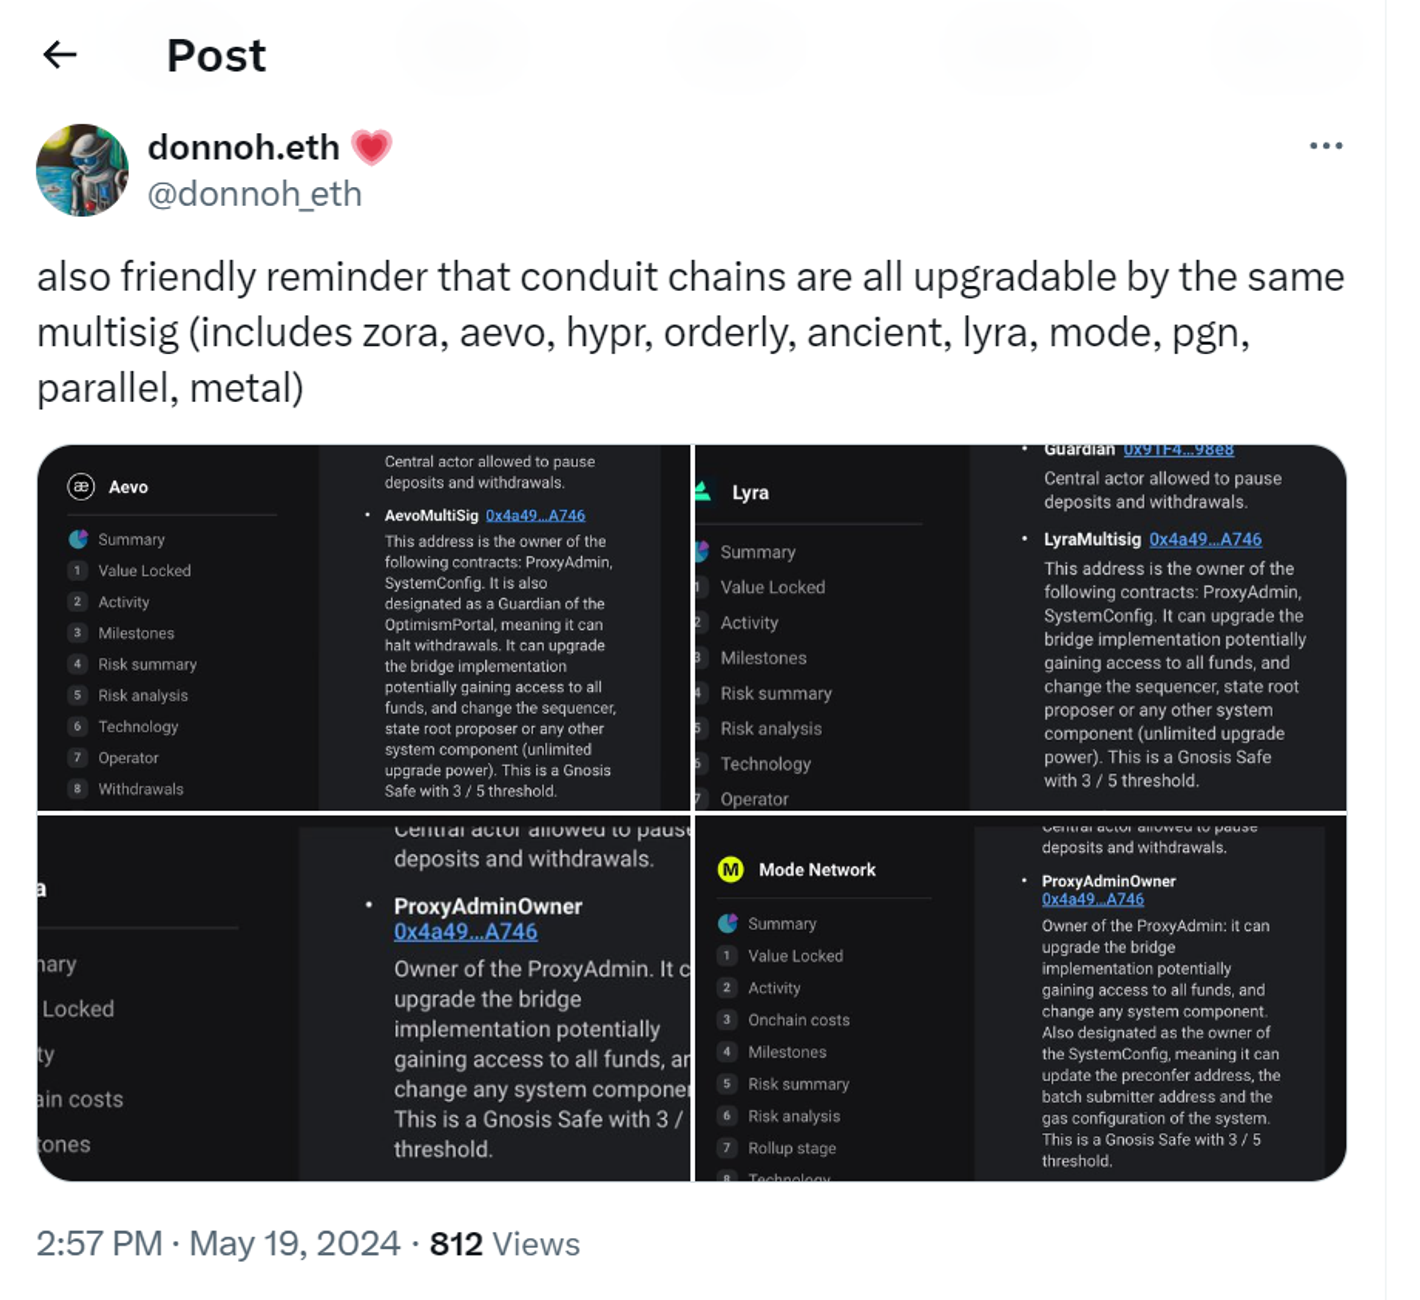Click the @donnoh_eth handle
This screenshot has height=1300, width=1420.
[254, 193]
